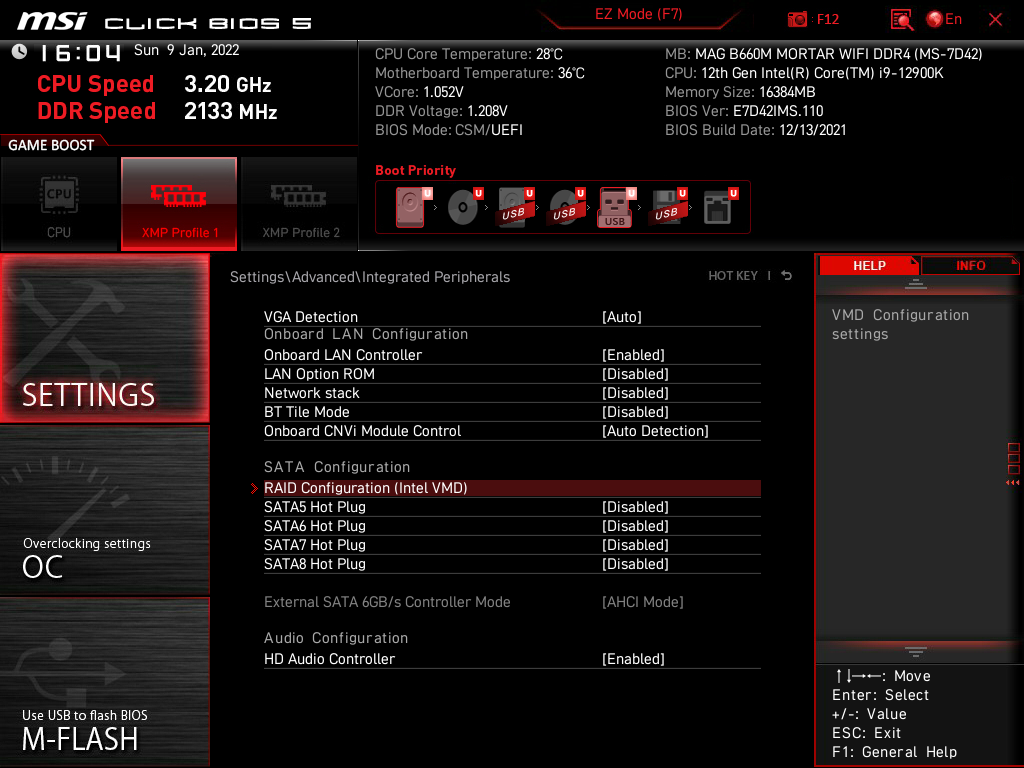Open the OC overclocking settings panel
Image resolution: width=1024 pixels, height=768 pixels.
[104, 511]
